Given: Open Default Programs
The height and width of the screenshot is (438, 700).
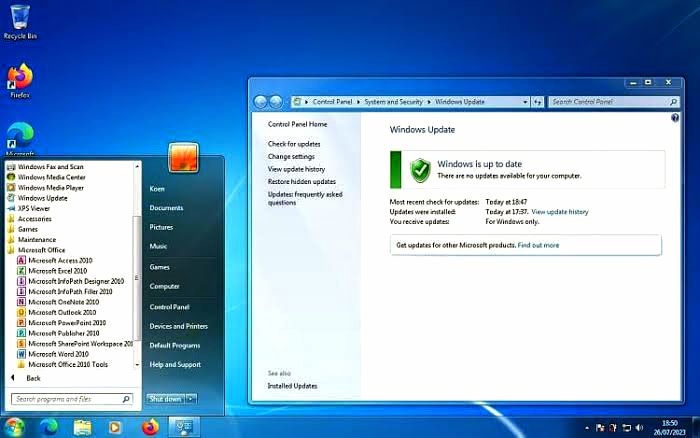Looking at the screenshot, I should 175,346.
